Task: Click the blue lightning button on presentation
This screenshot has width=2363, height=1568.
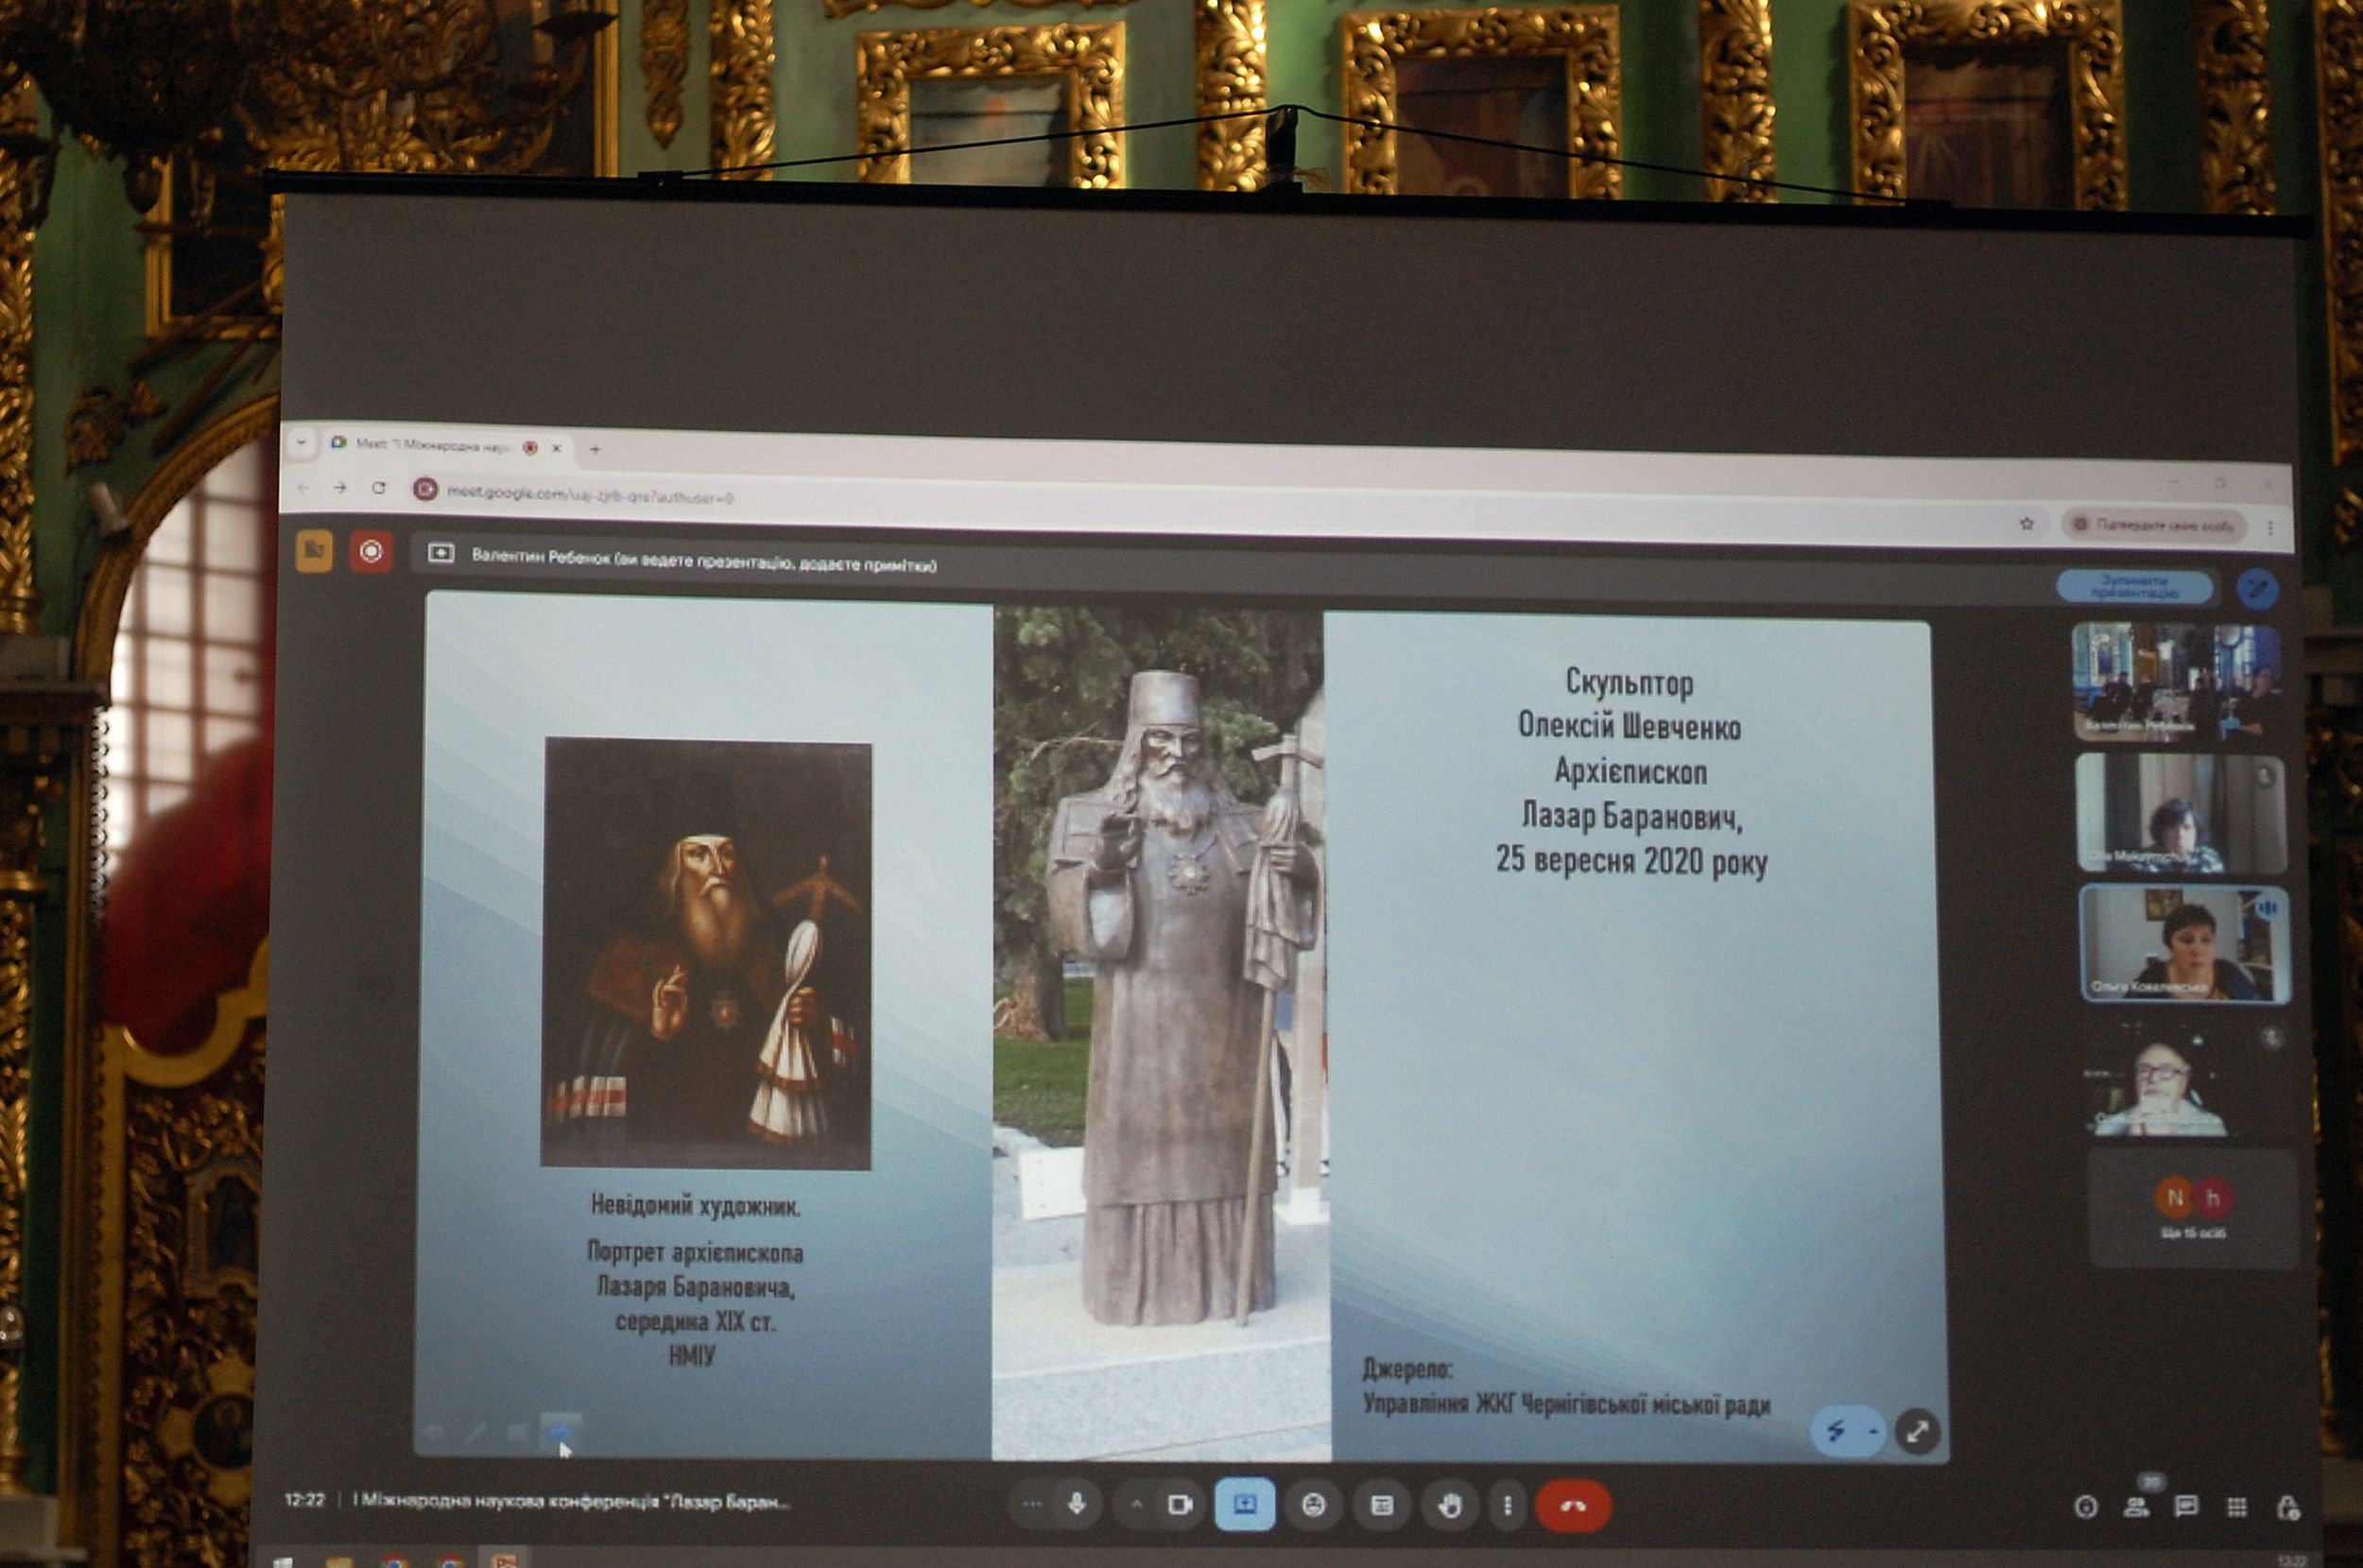Action: pyautogui.click(x=1847, y=1431)
